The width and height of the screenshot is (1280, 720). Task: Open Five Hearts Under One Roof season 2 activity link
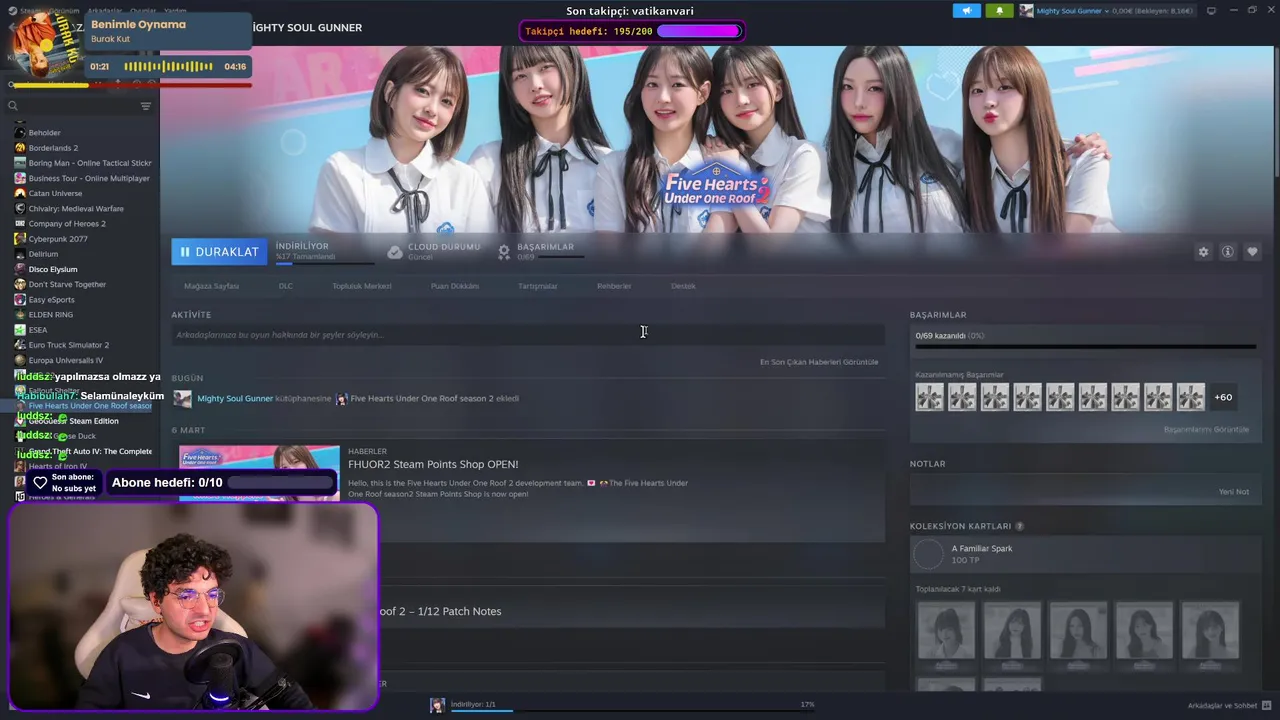coord(422,398)
